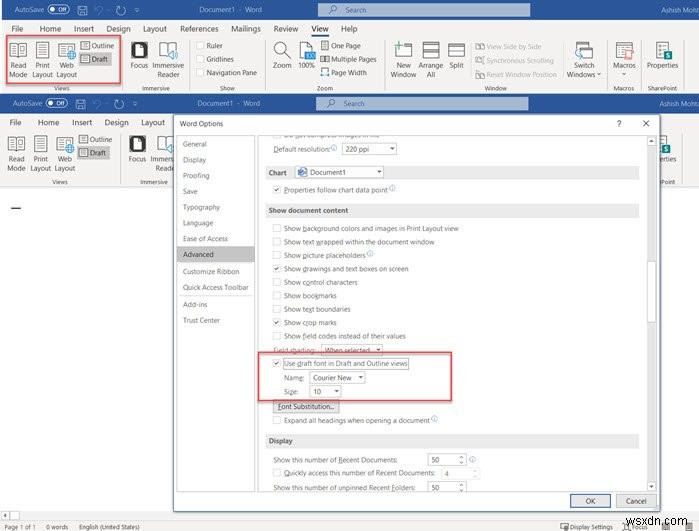Open the Review ribbon tab

pyautogui.click(x=286, y=29)
